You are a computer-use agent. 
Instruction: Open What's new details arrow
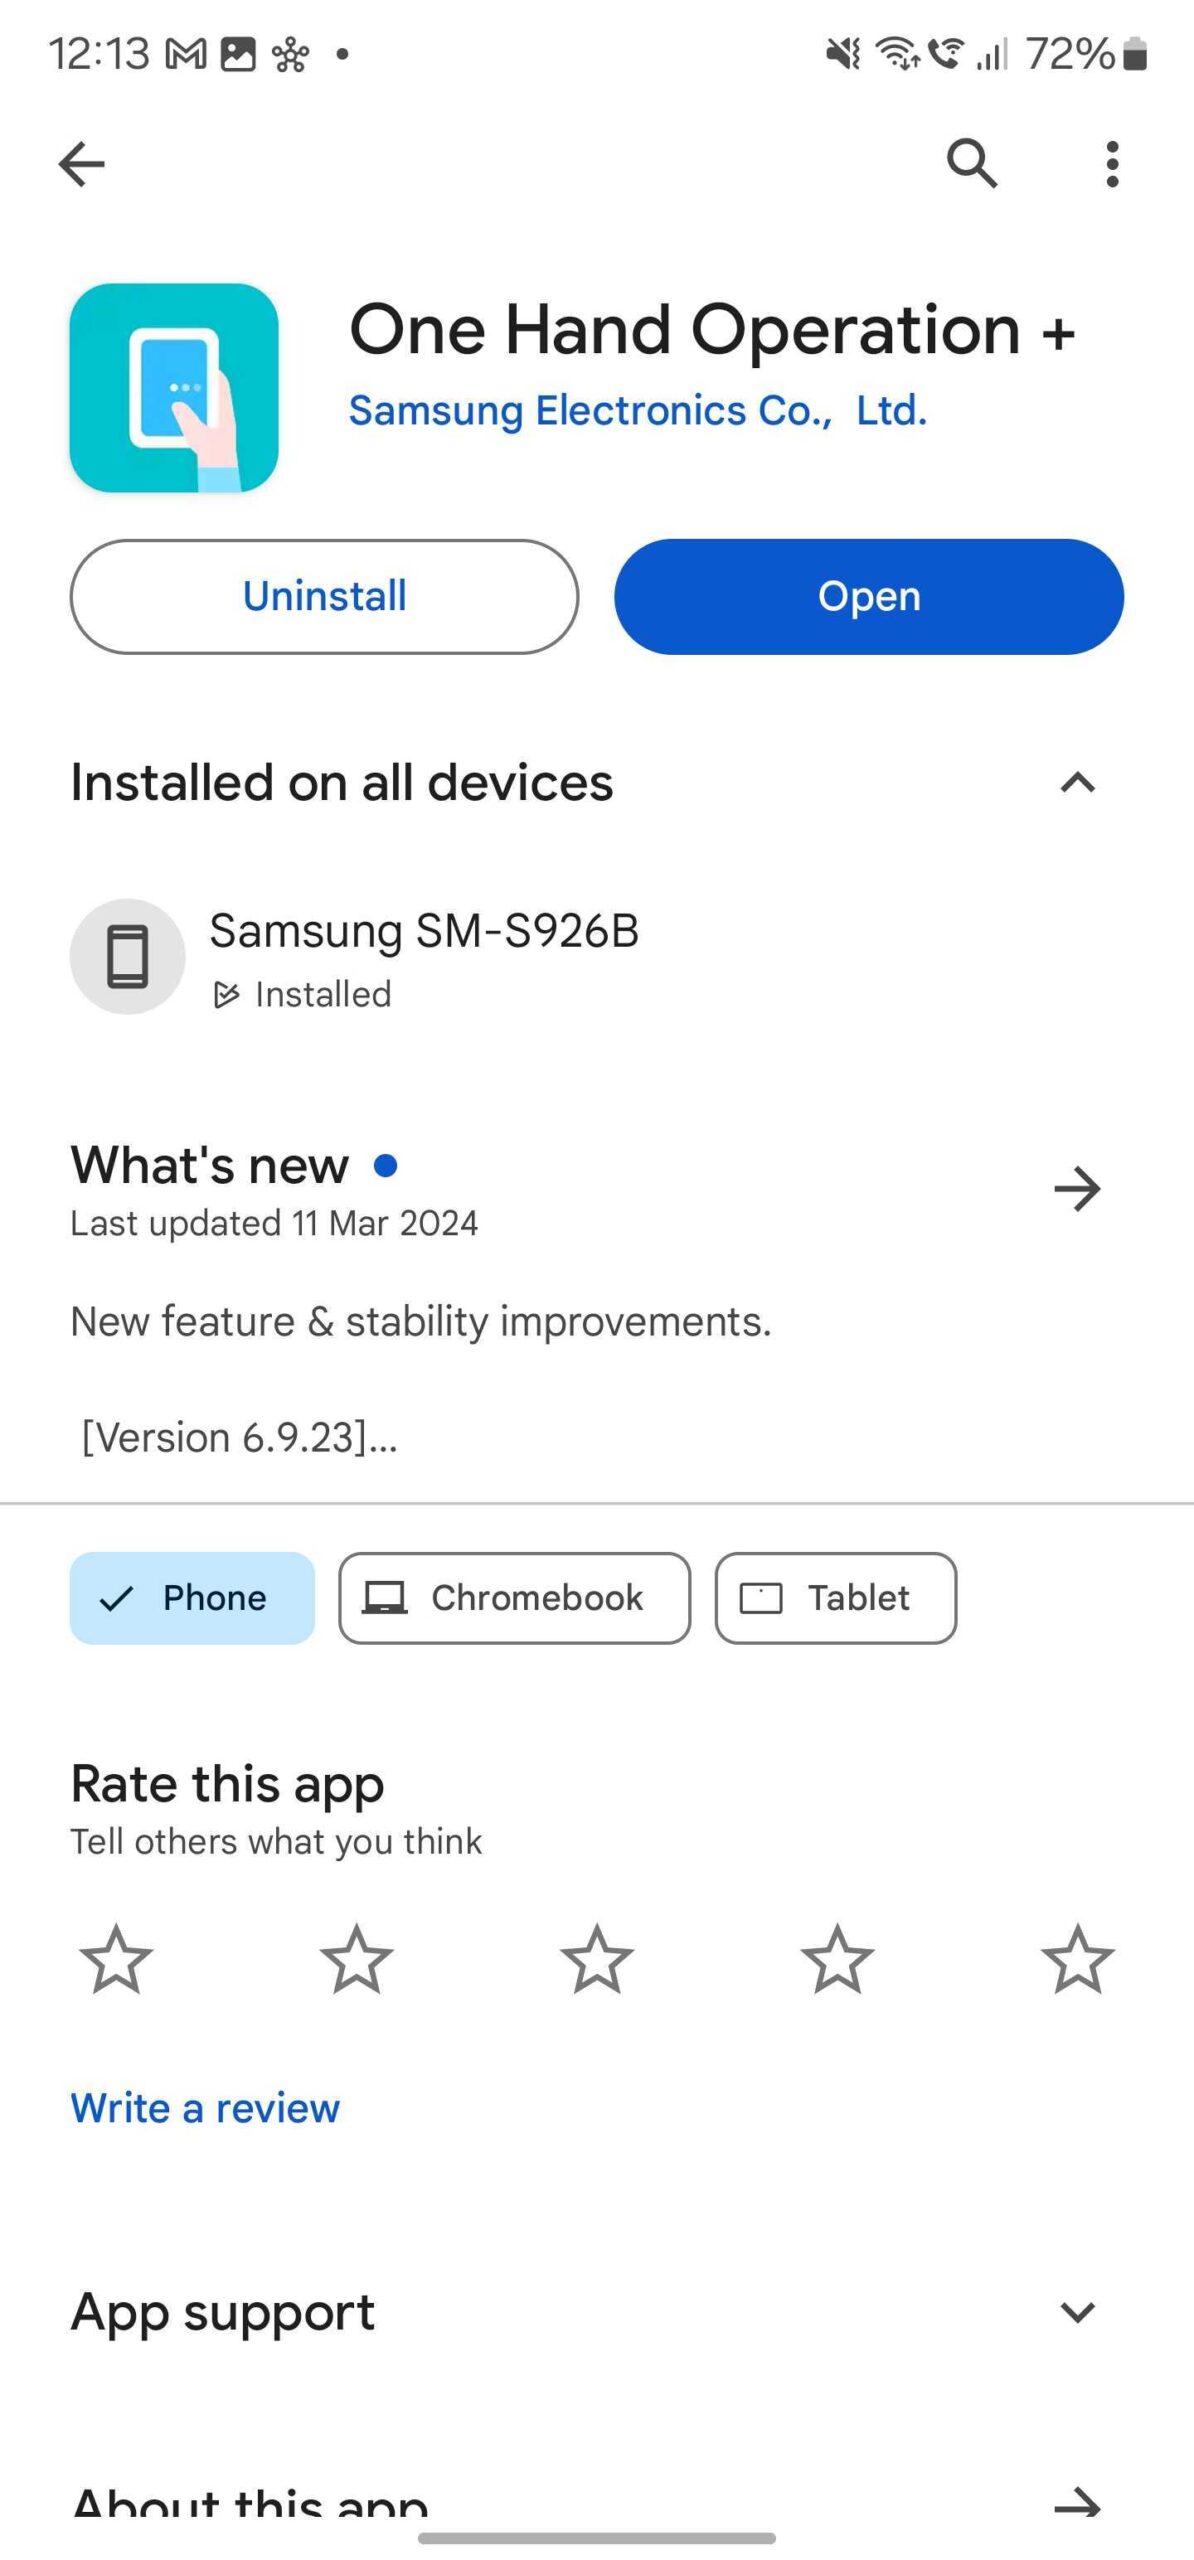coord(1077,1189)
